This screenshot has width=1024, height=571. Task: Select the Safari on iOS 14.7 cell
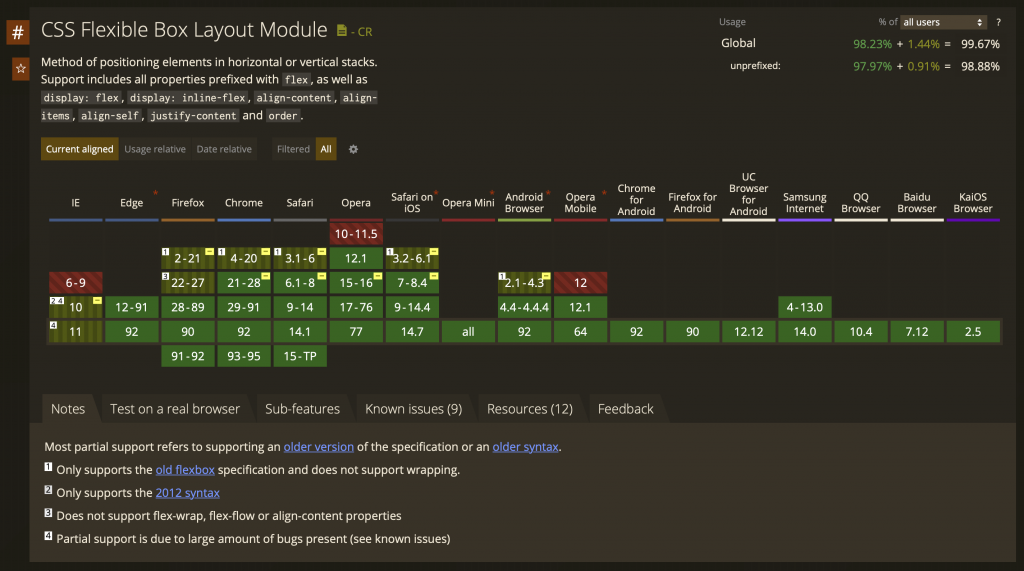[x=412, y=332]
